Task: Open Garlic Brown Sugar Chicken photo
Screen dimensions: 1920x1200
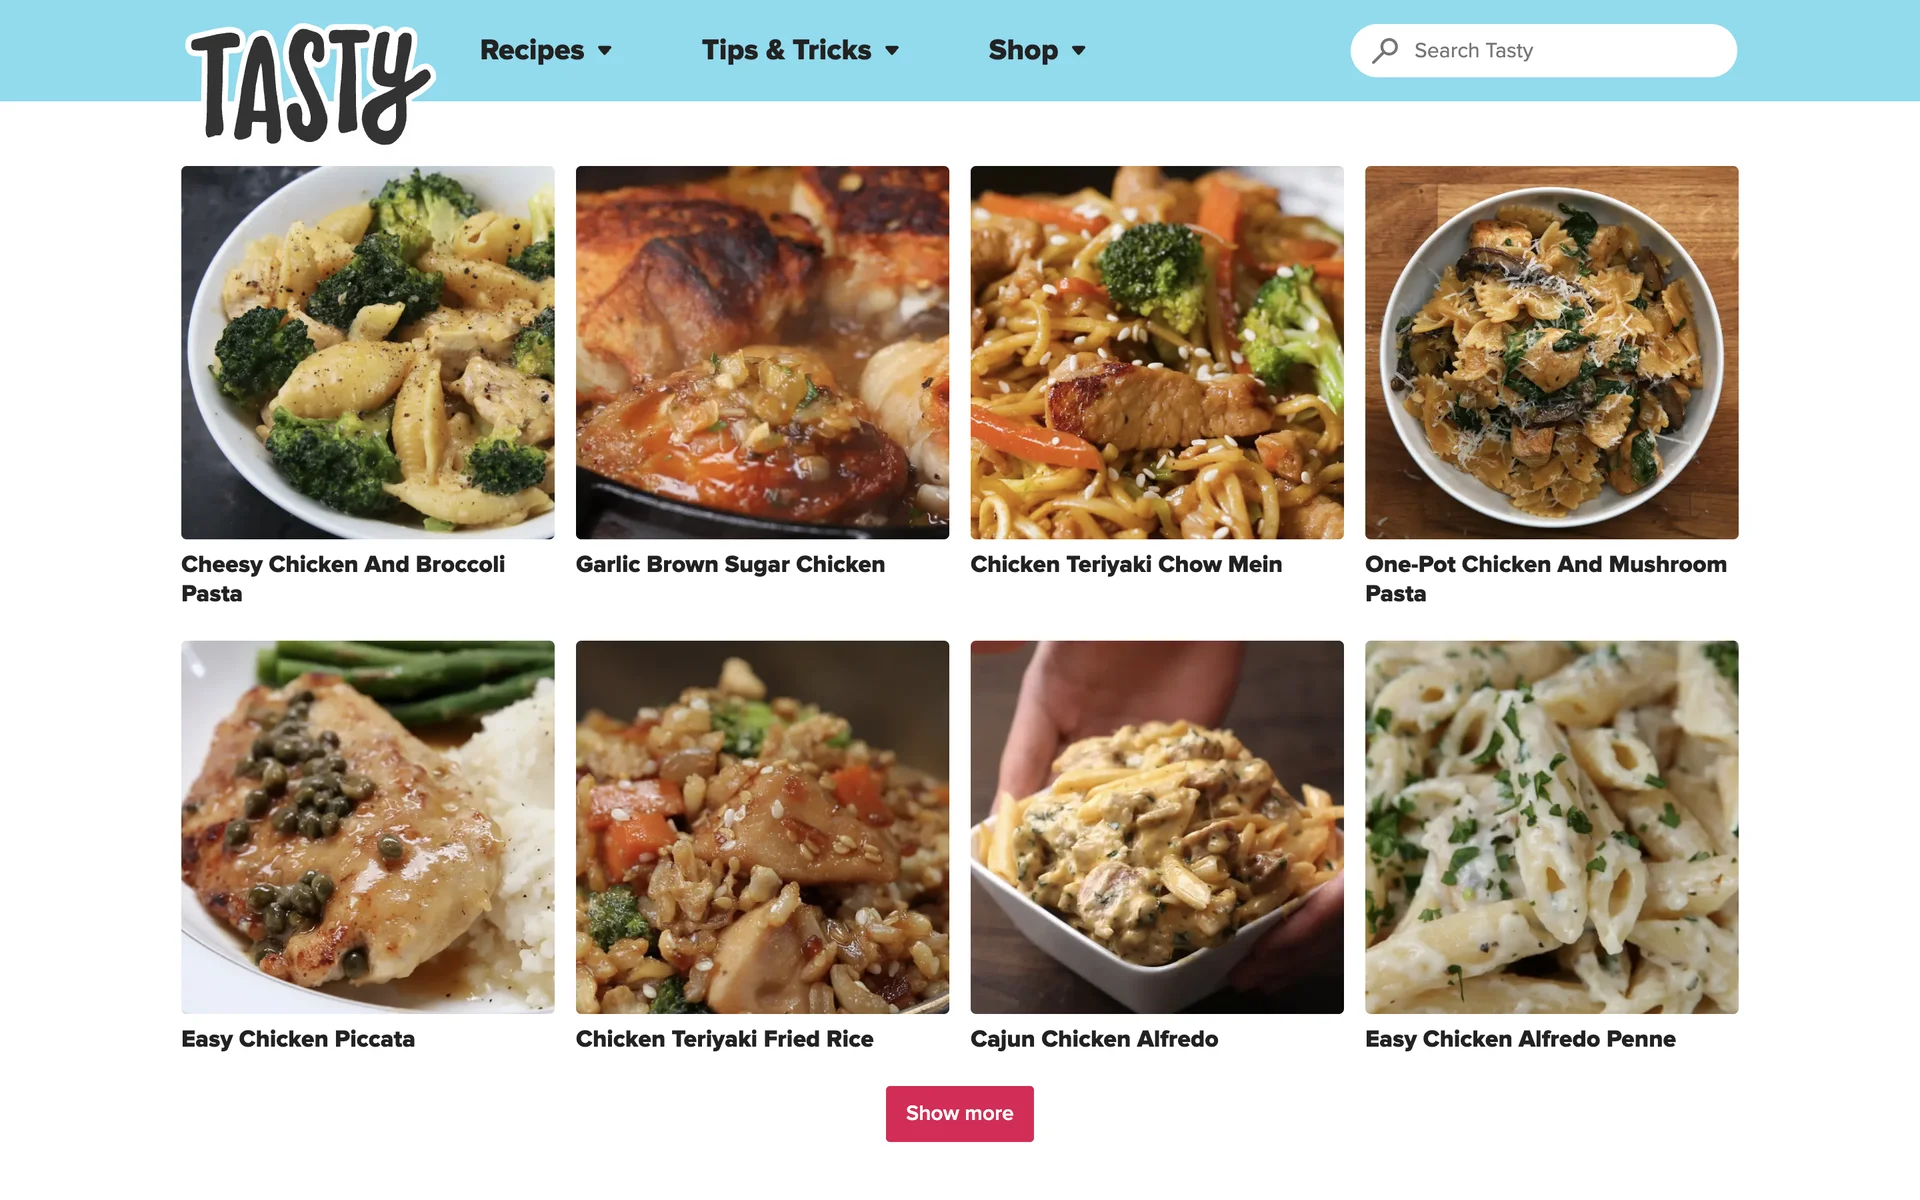Action: click(x=762, y=352)
